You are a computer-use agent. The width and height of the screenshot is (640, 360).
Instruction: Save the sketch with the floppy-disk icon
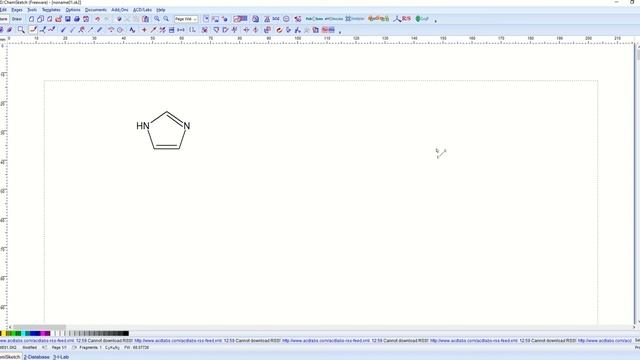coord(68,19)
